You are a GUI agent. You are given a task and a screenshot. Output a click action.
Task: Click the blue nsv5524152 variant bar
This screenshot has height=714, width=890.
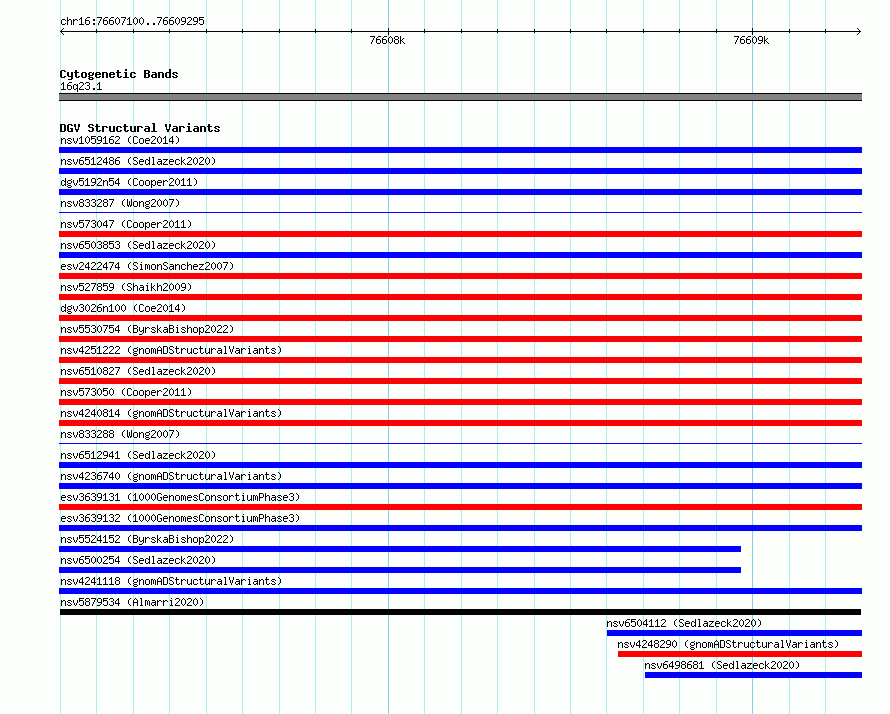point(400,549)
